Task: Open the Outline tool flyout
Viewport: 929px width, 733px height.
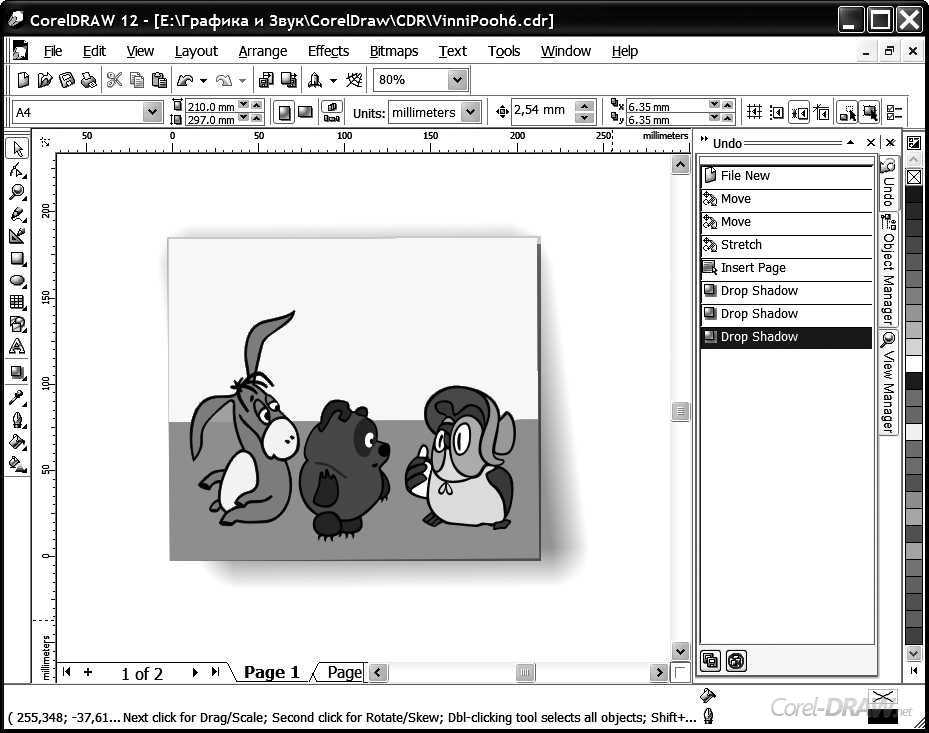Action: pyautogui.click(x=17, y=420)
